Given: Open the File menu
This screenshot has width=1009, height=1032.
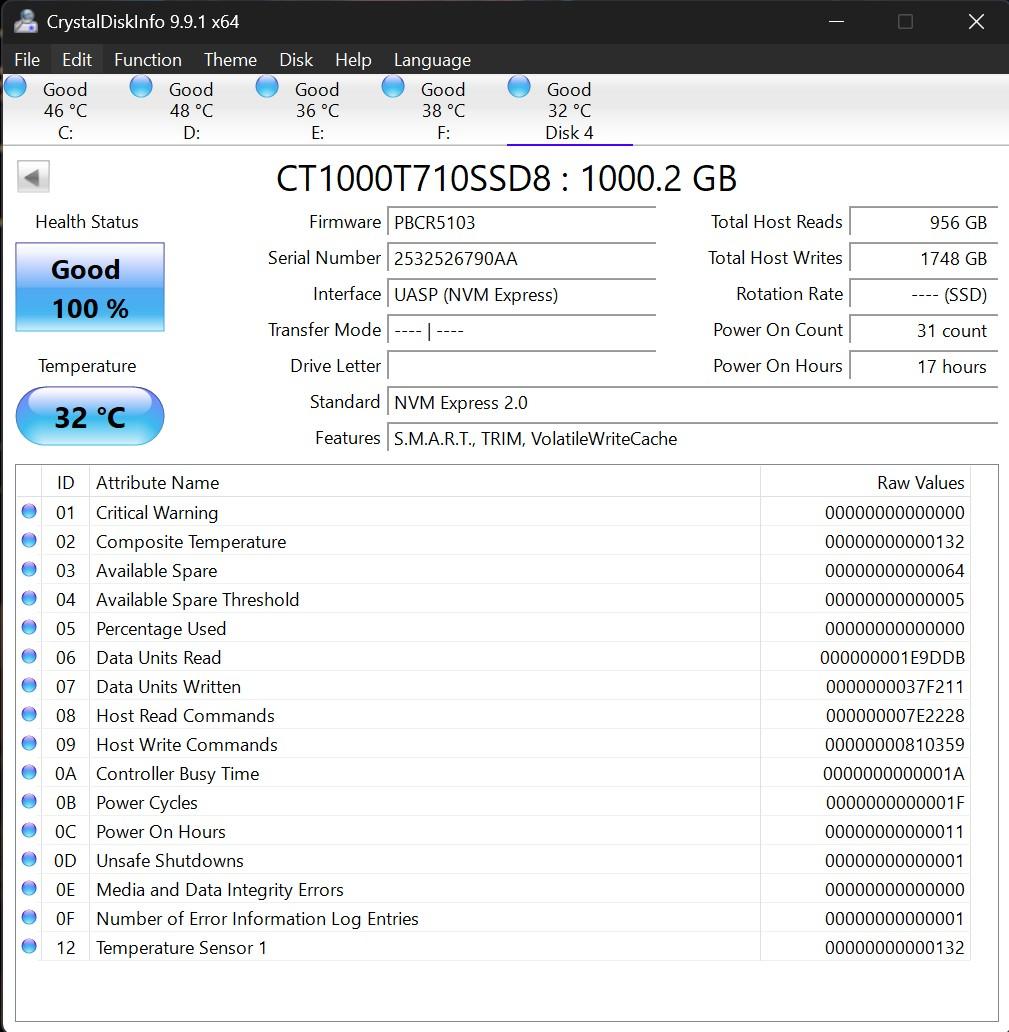Looking at the screenshot, I should [x=27, y=60].
